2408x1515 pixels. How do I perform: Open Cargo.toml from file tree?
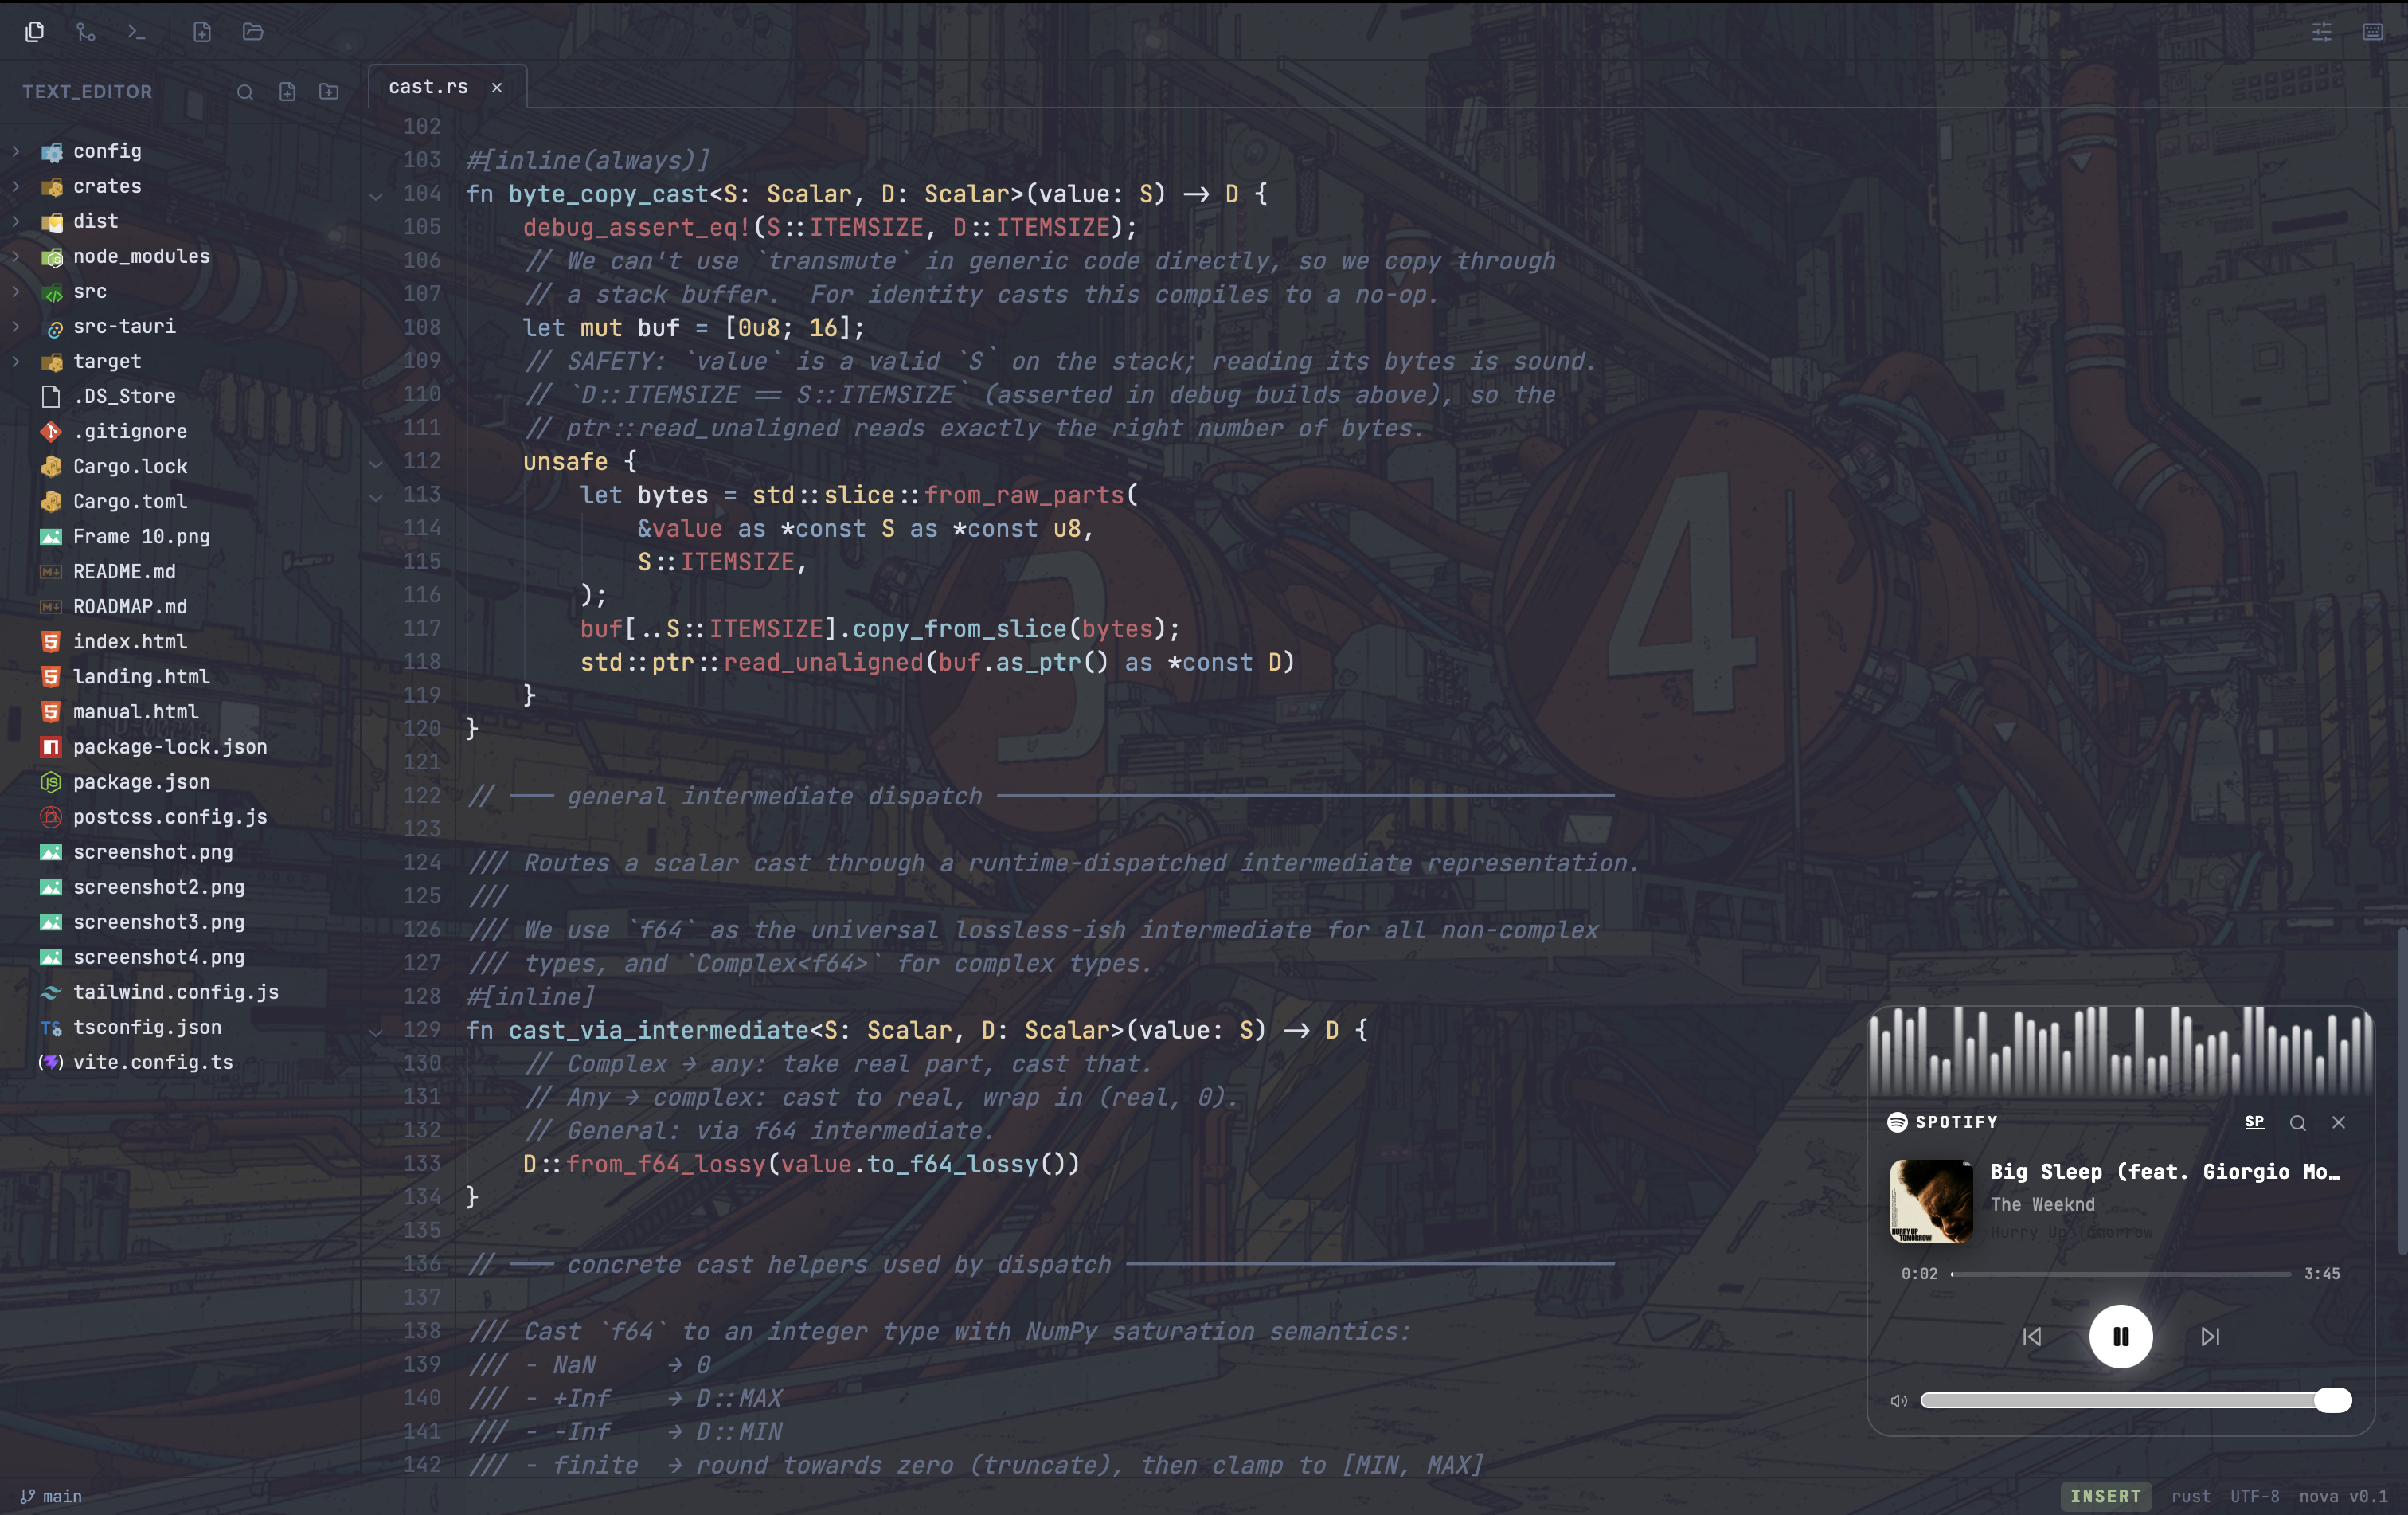tap(129, 501)
